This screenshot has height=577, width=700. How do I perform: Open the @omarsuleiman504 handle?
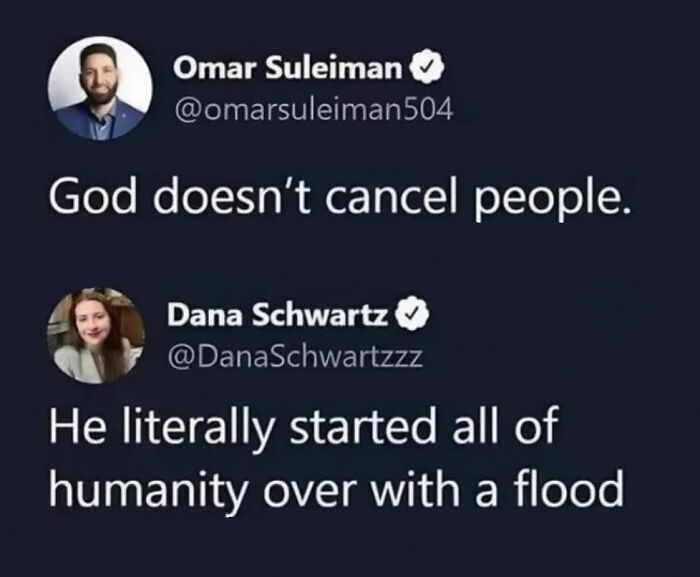[x=313, y=109]
